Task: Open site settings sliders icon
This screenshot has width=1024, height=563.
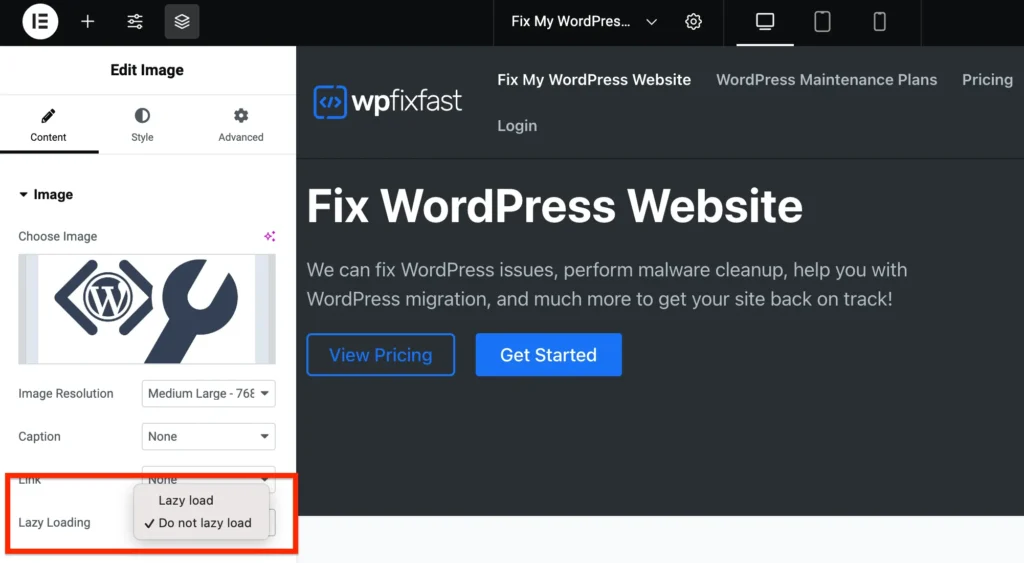Action: [x=135, y=21]
